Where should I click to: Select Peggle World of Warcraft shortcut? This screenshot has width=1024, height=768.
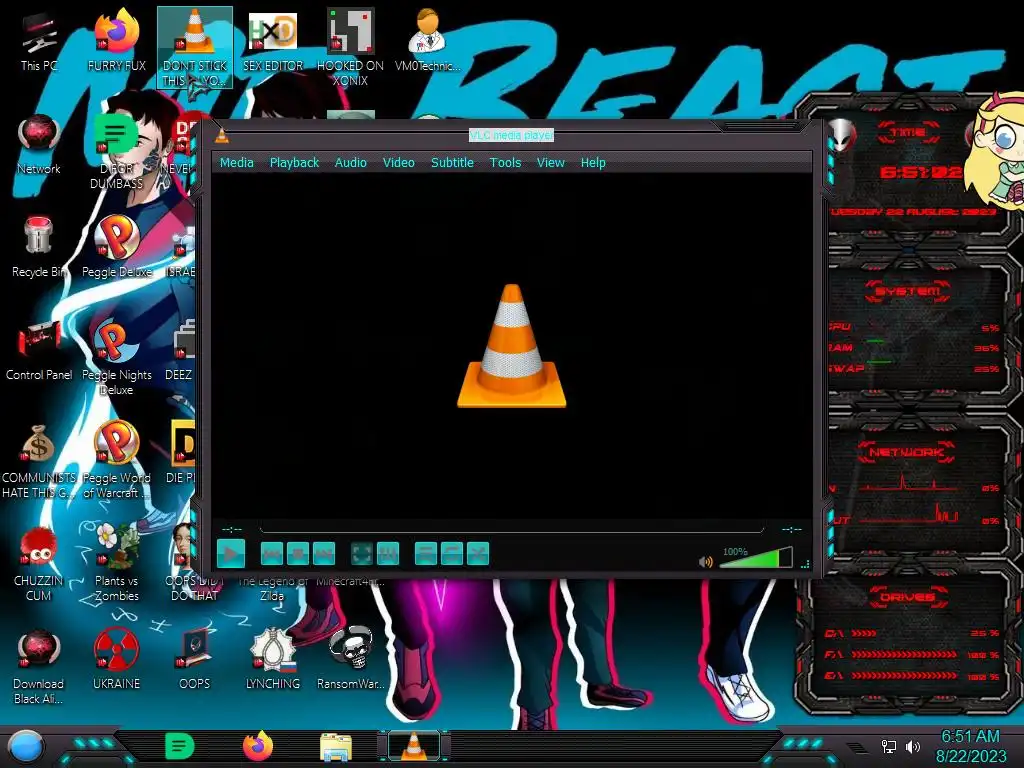[x=116, y=460]
